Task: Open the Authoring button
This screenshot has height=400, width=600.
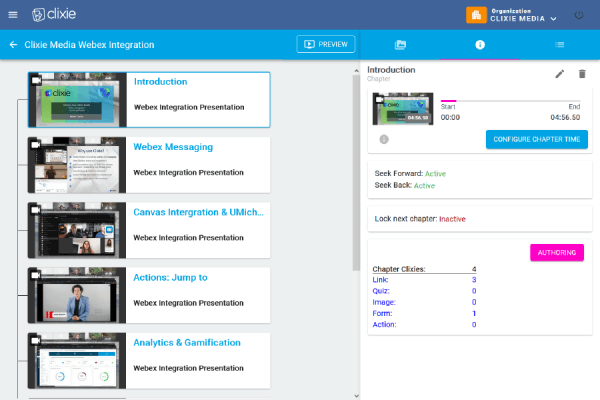Action: tap(557, 253)
